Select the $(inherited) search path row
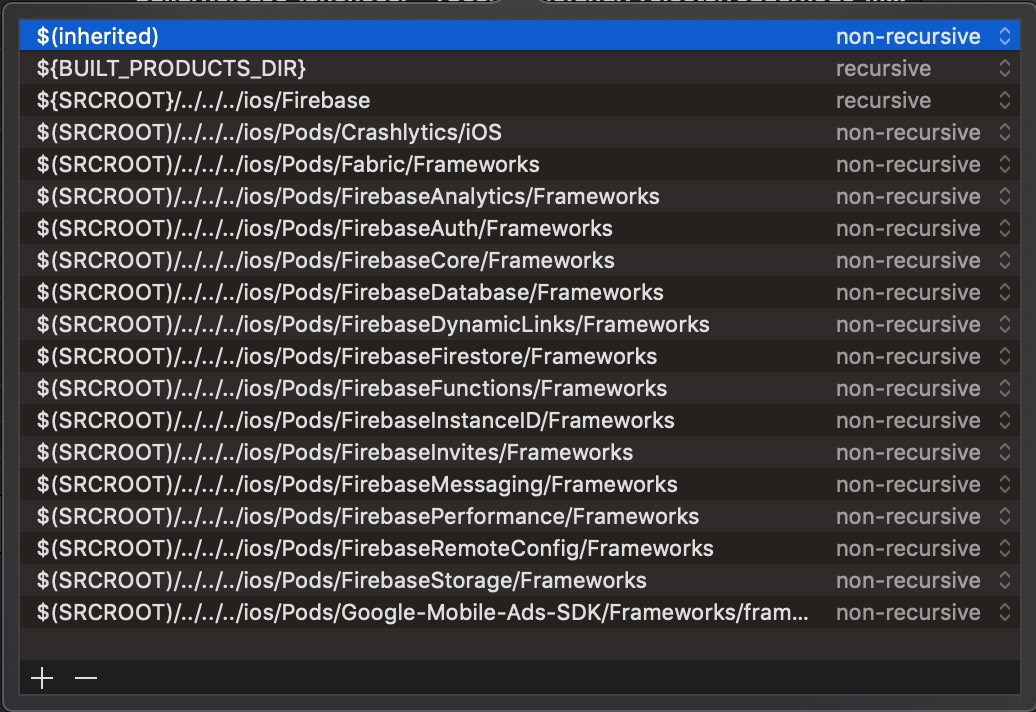Image resolution: width=1036 pixels, height=712 pixels. (400, 36)
